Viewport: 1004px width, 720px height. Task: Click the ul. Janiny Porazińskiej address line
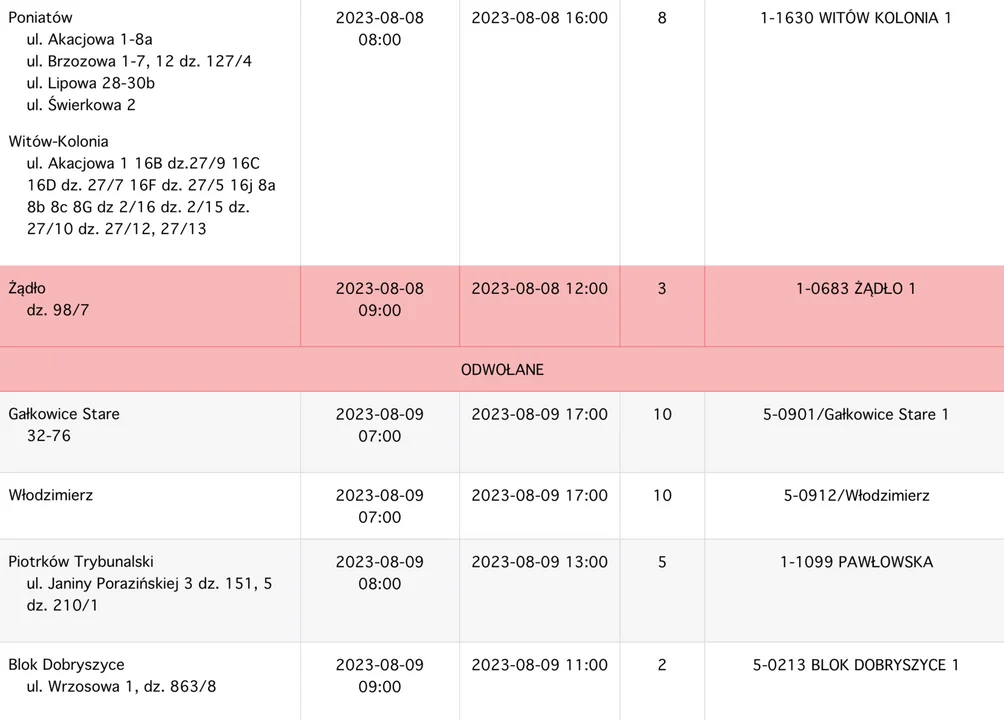(149, 583)
